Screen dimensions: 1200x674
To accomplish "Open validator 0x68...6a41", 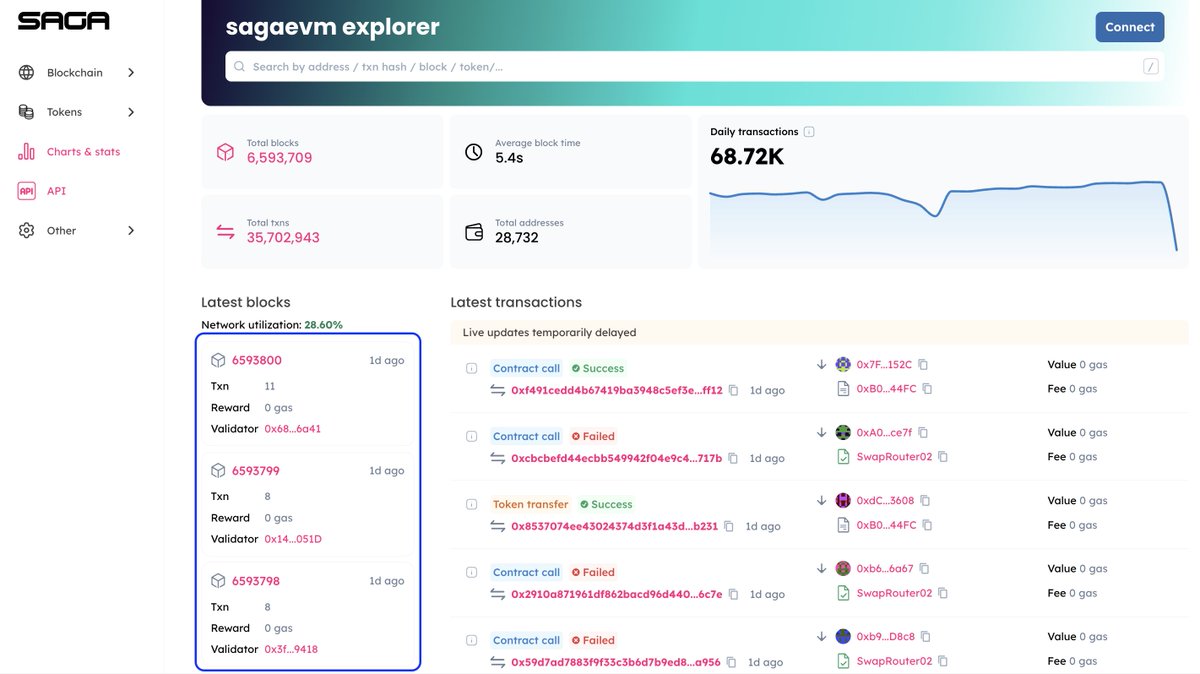I will (x=293, y=429).
